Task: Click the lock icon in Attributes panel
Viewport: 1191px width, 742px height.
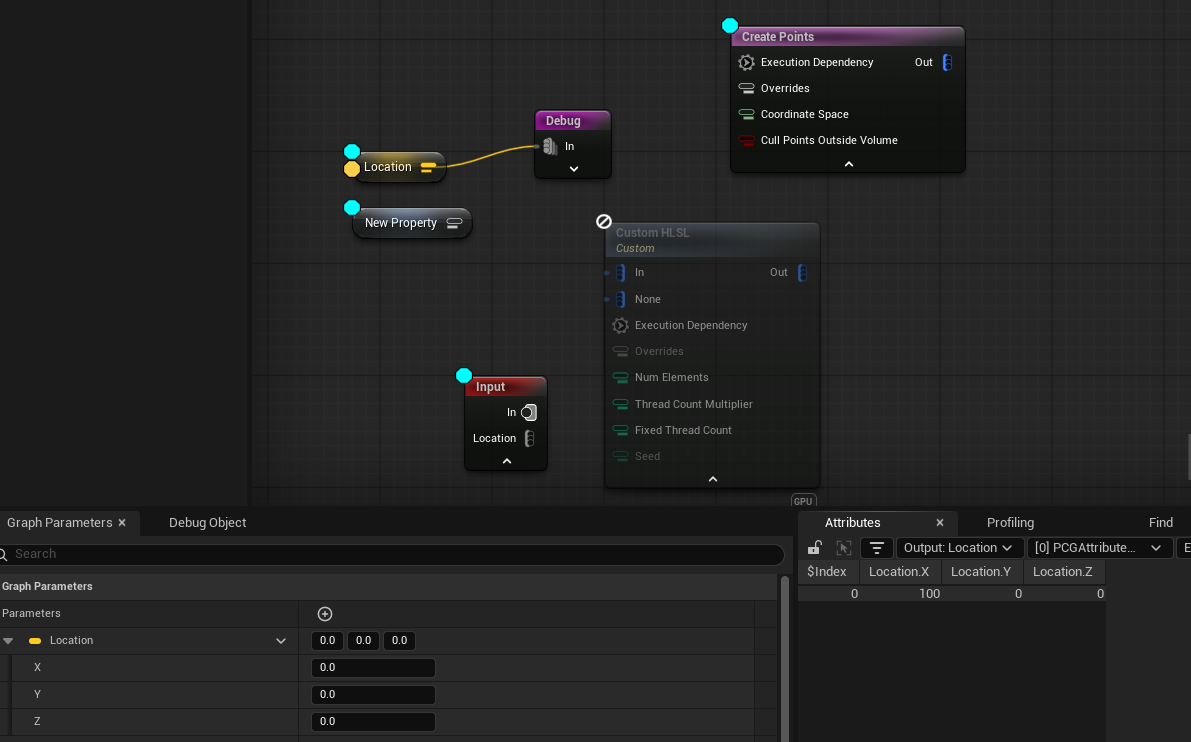Action: click(815, 548)
